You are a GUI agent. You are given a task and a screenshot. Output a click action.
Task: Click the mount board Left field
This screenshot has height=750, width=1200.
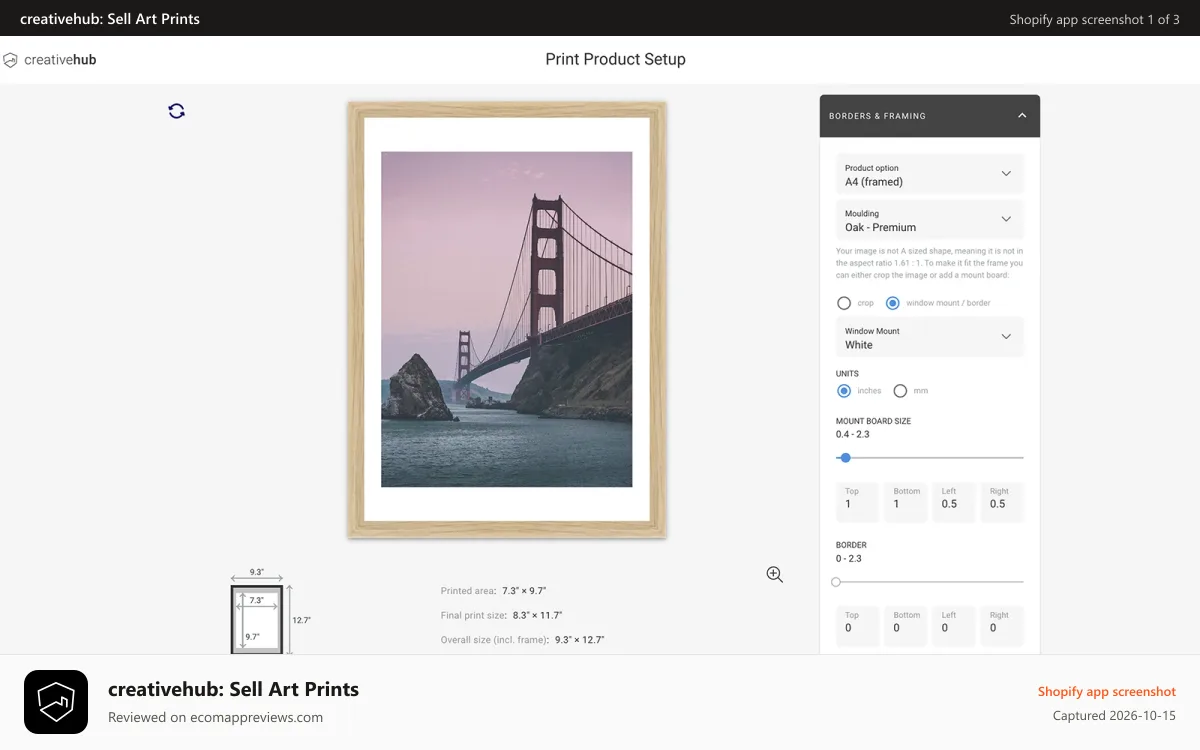point(954,502)
